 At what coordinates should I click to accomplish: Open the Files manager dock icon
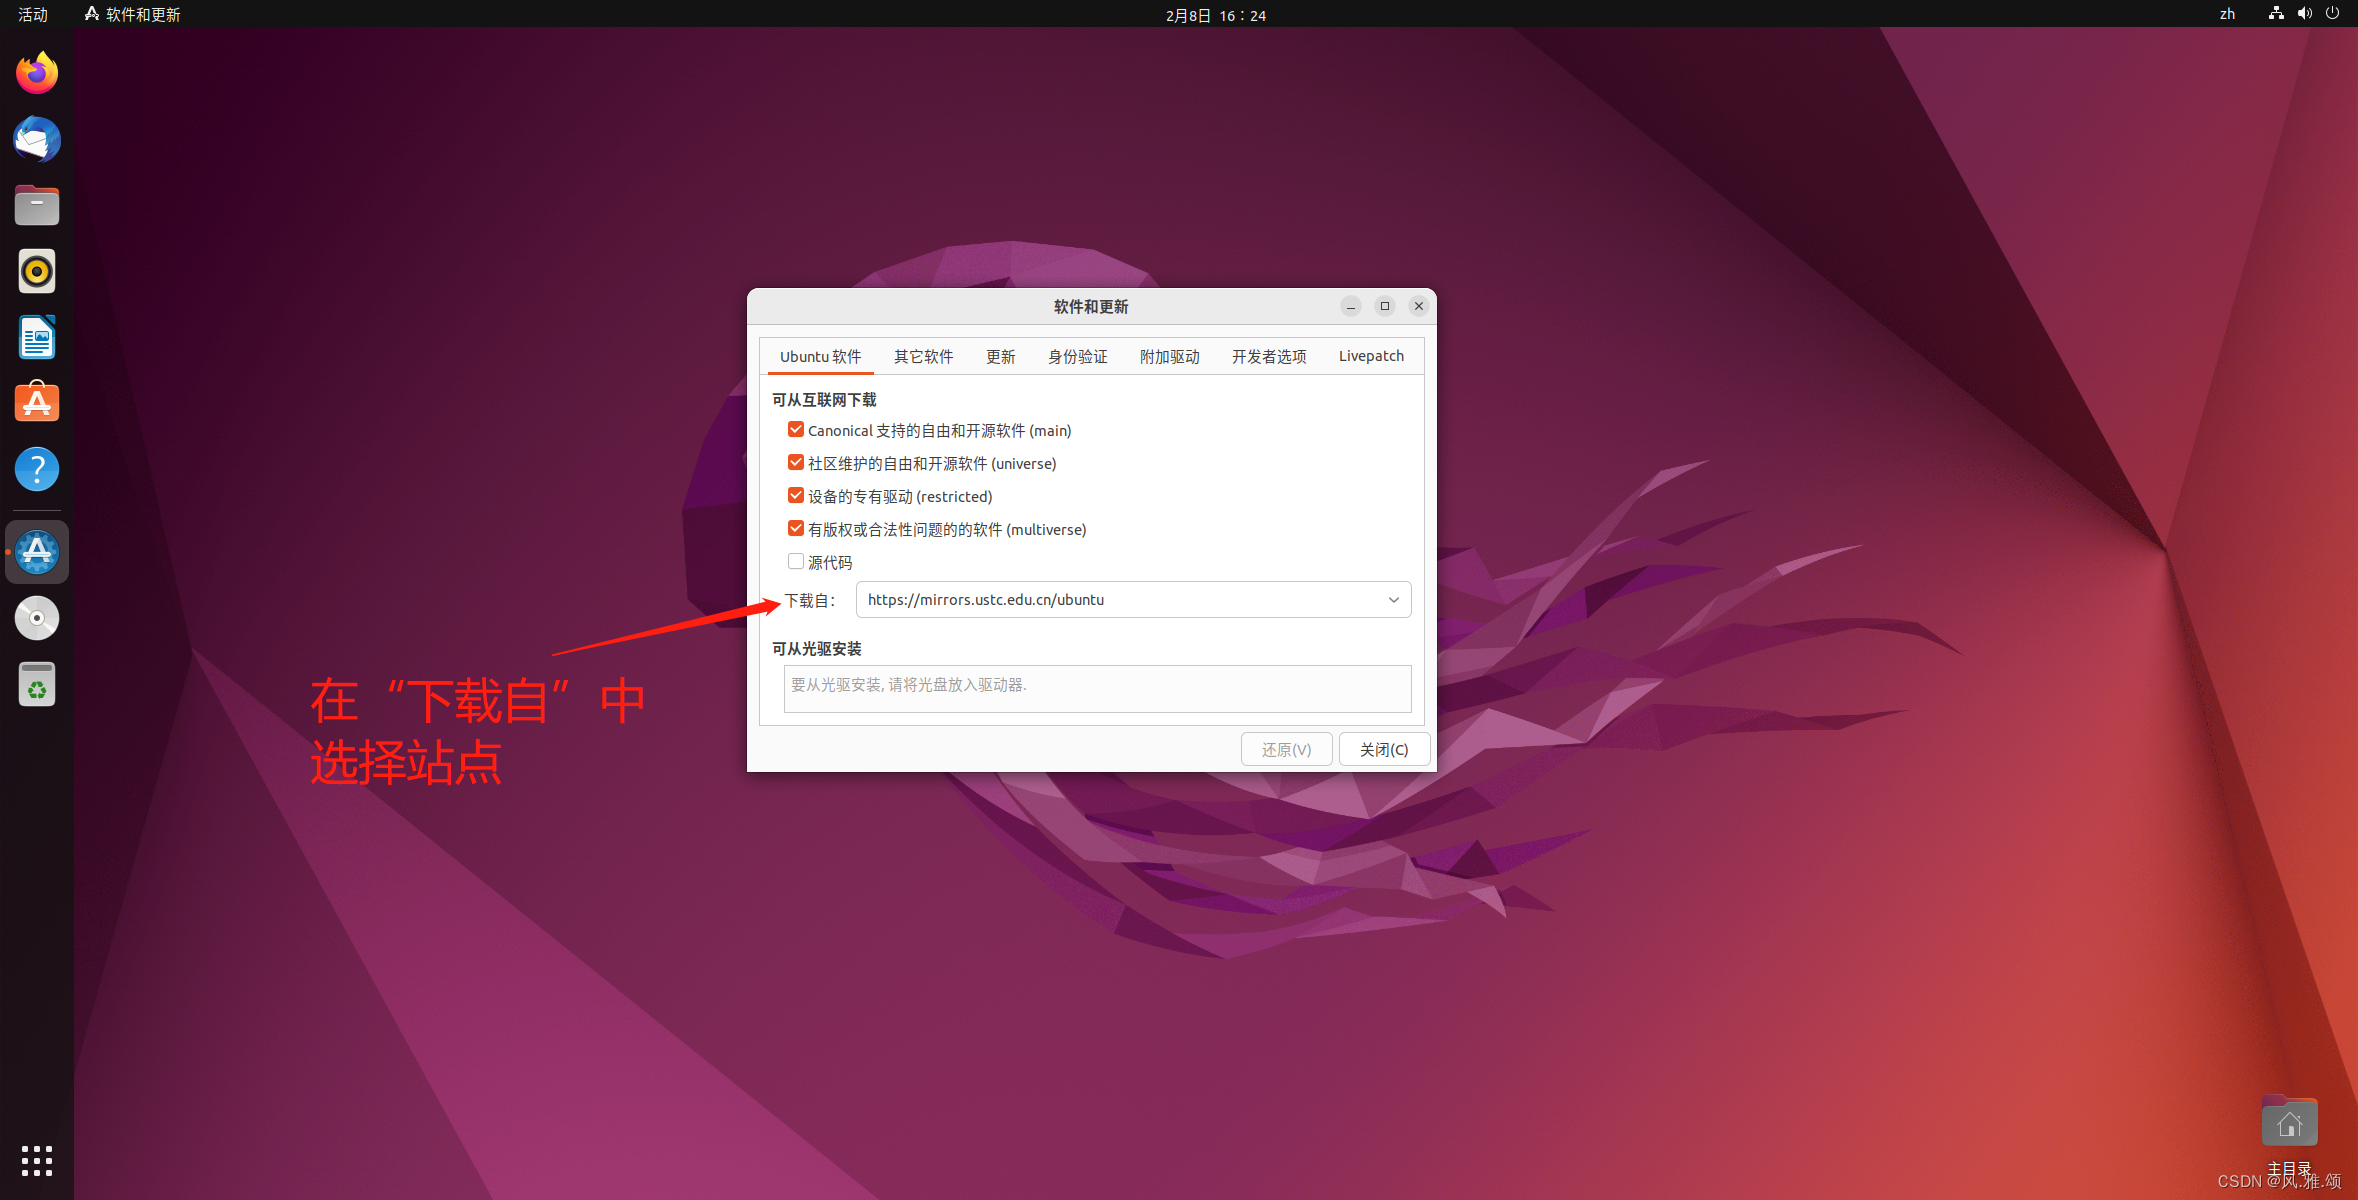(37, 205)
